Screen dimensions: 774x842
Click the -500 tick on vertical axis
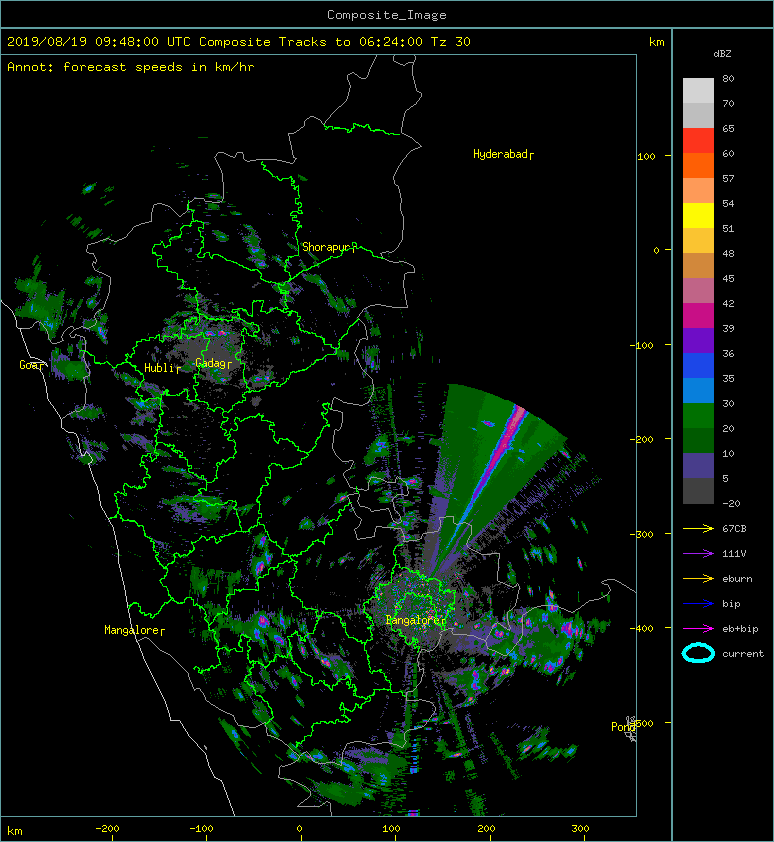tap(643, 723)
